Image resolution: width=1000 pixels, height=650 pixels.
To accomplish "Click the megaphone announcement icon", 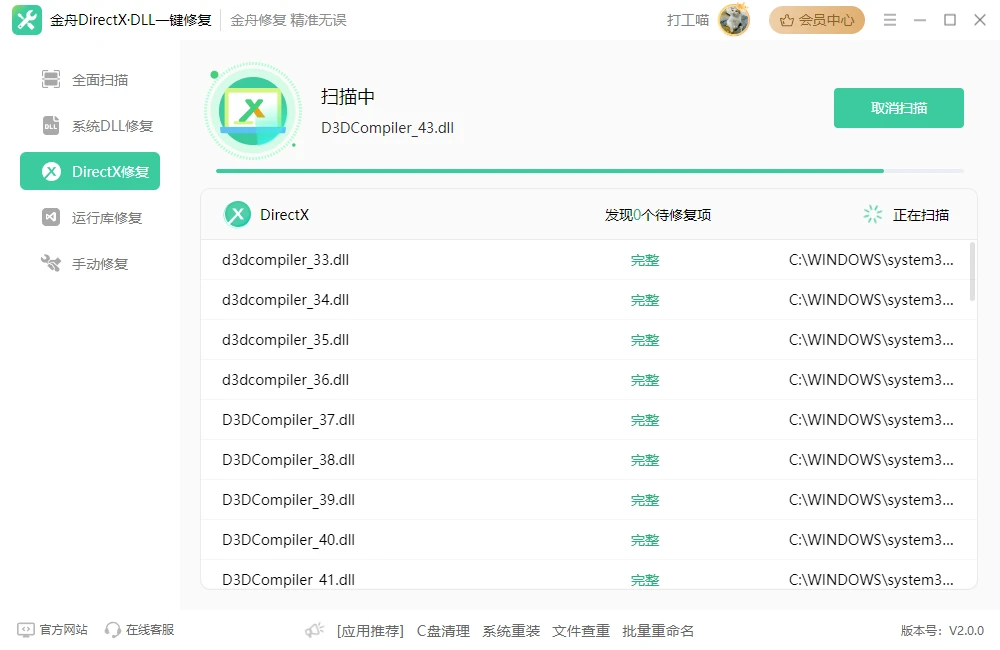I will pyautogui.click(x=314, y=630).
